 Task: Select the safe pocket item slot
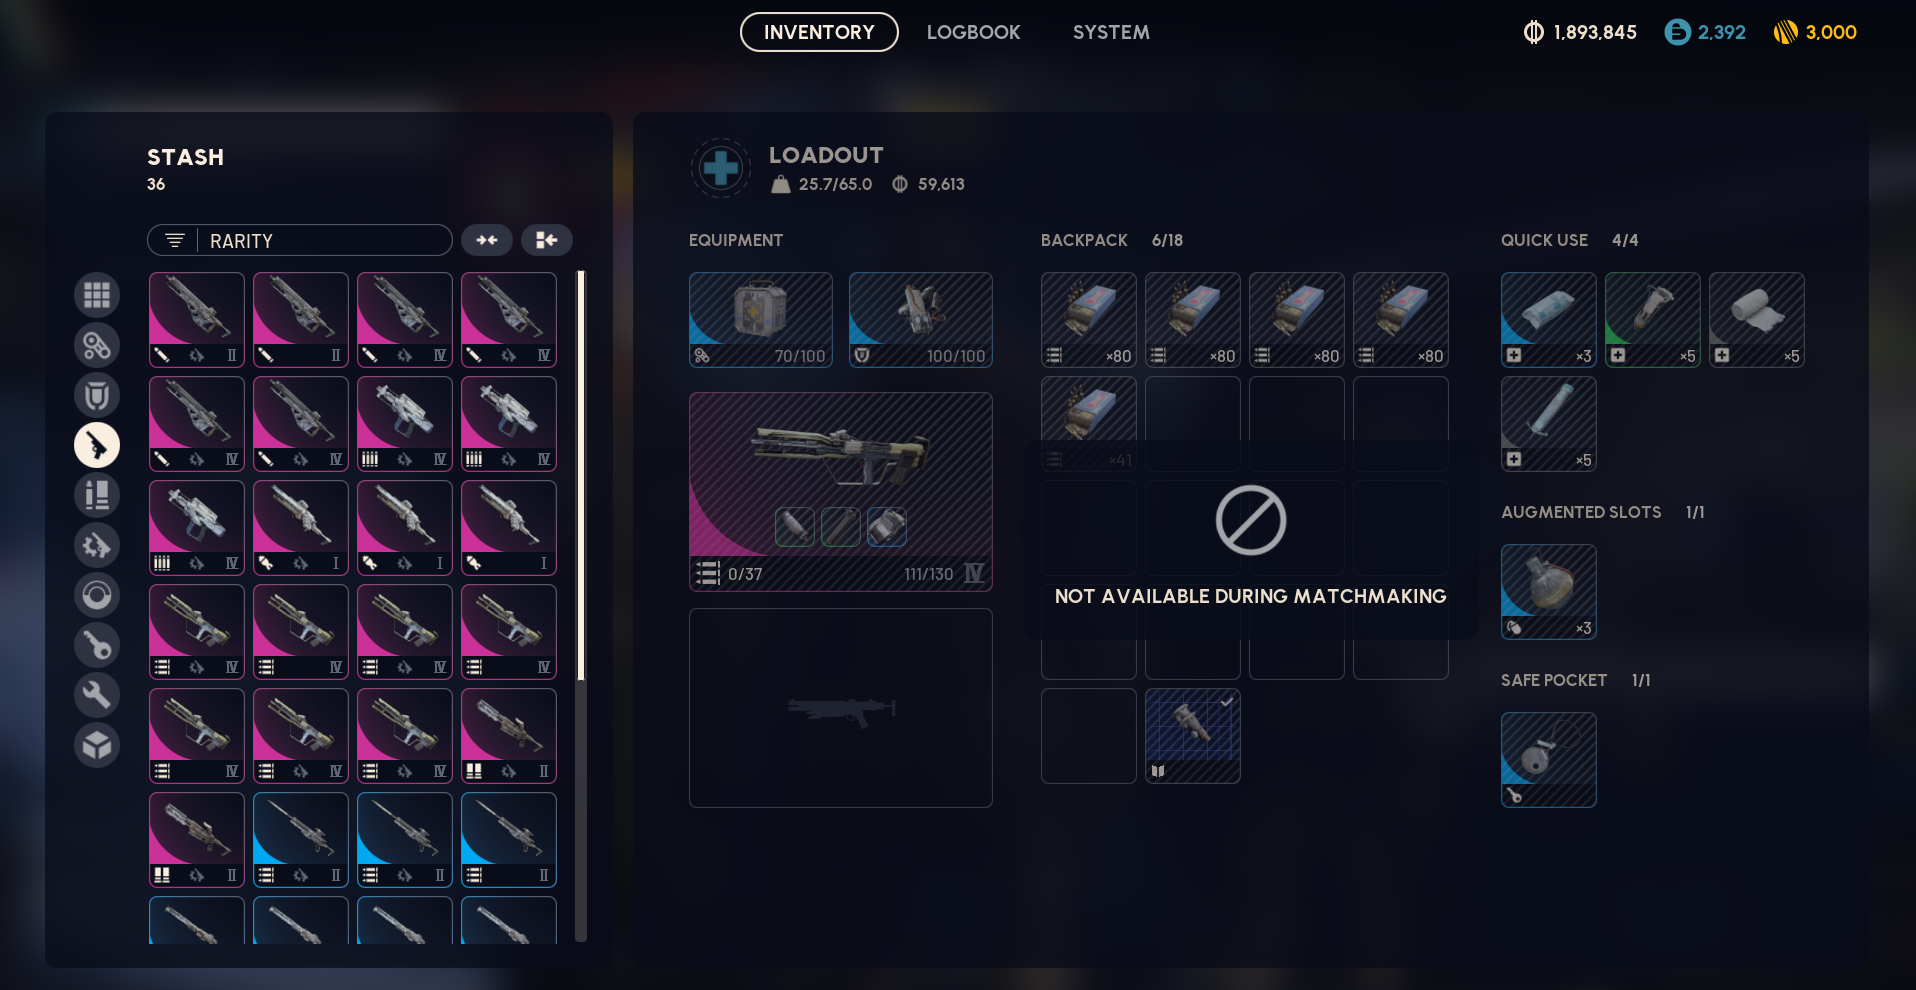(x=1549, y=760)
